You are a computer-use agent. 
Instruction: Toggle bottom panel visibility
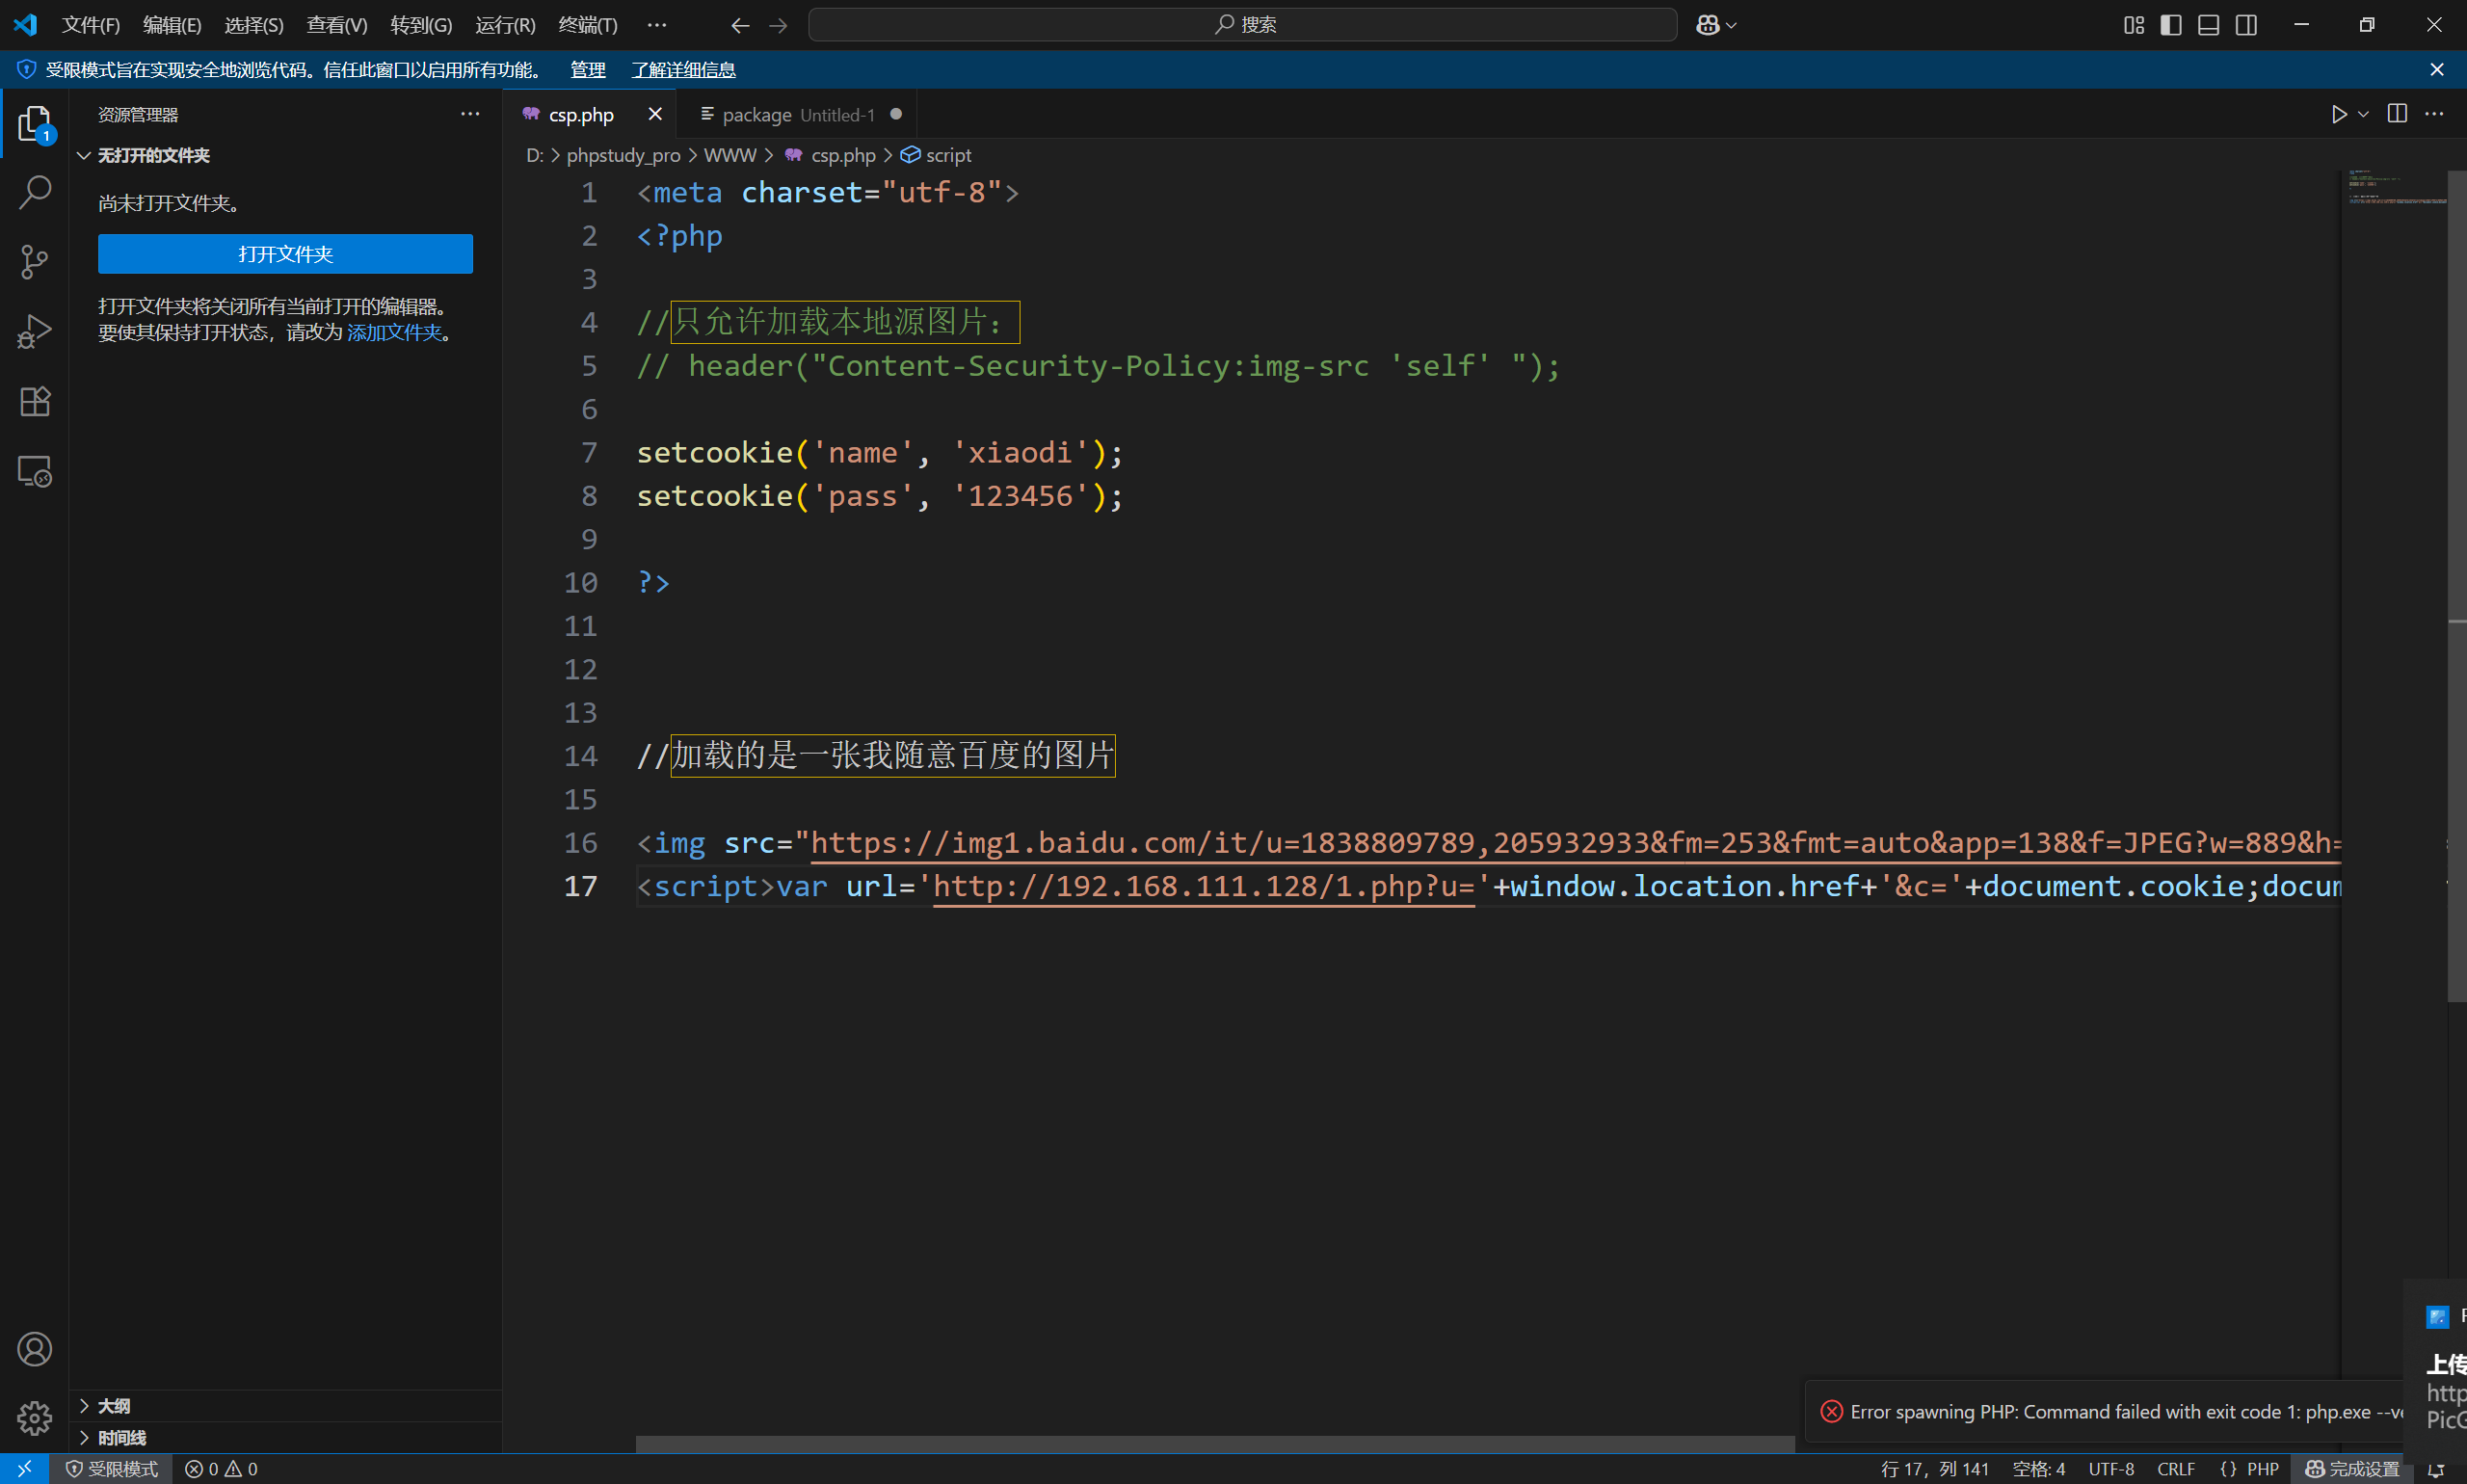tap(2208, 25)
